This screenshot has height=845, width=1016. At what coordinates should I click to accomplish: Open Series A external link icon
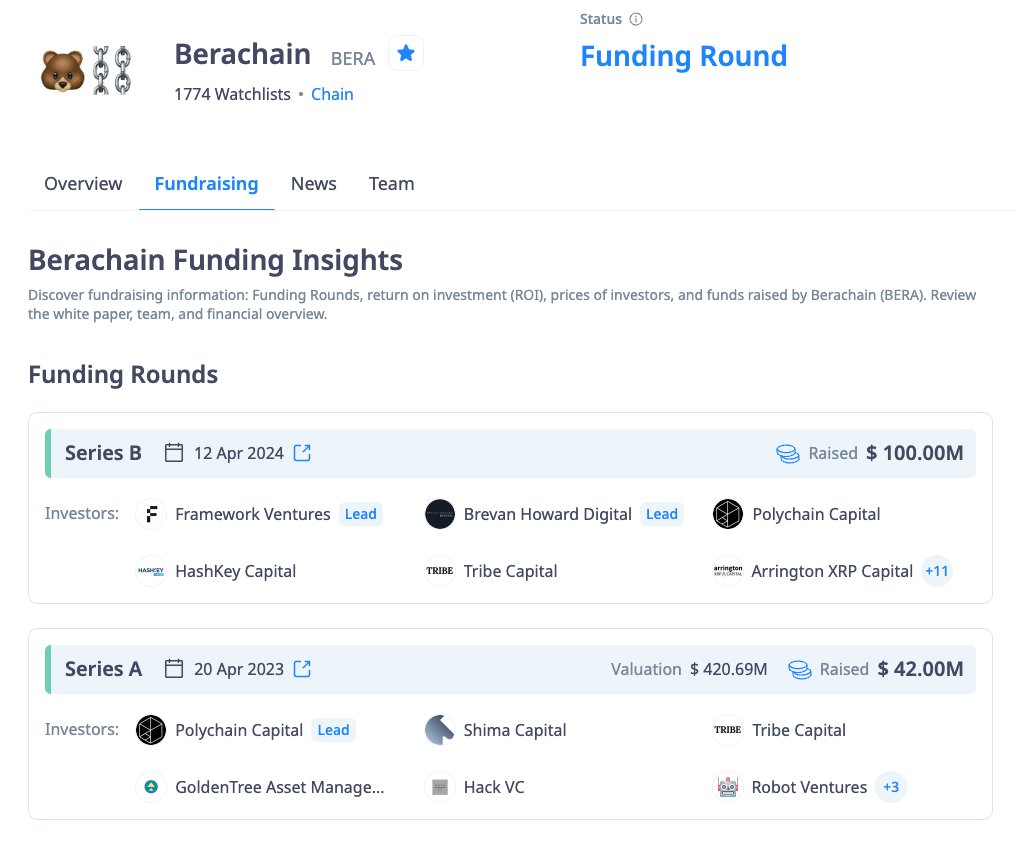click(x=302, y=669)
